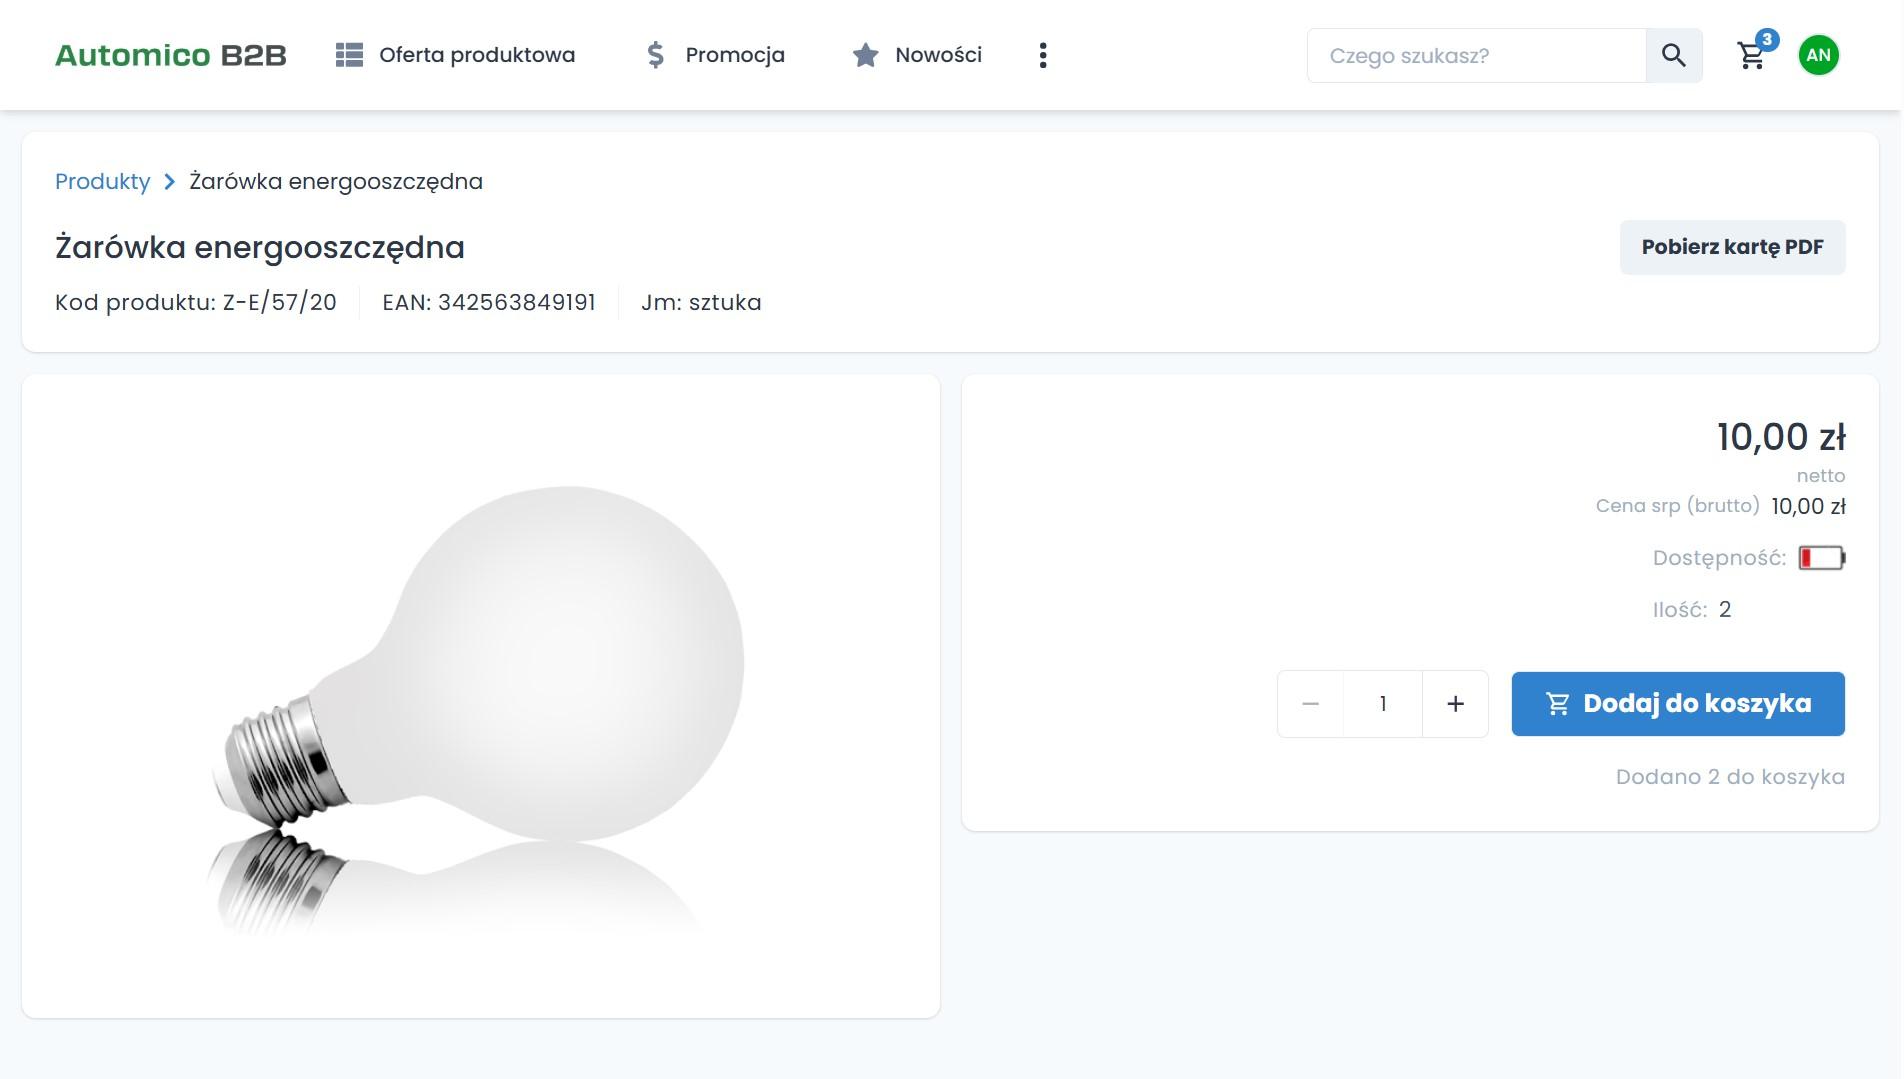Decrease quantity with the minus button
Screen dimensions: 1904x1079
click(1310, 704)
